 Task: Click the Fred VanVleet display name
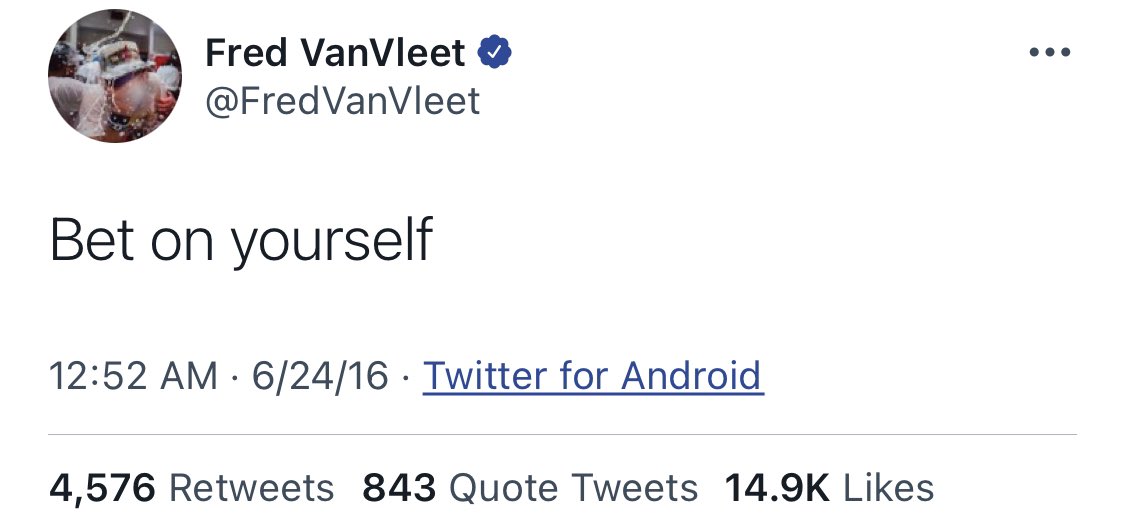tap(335, 53)
